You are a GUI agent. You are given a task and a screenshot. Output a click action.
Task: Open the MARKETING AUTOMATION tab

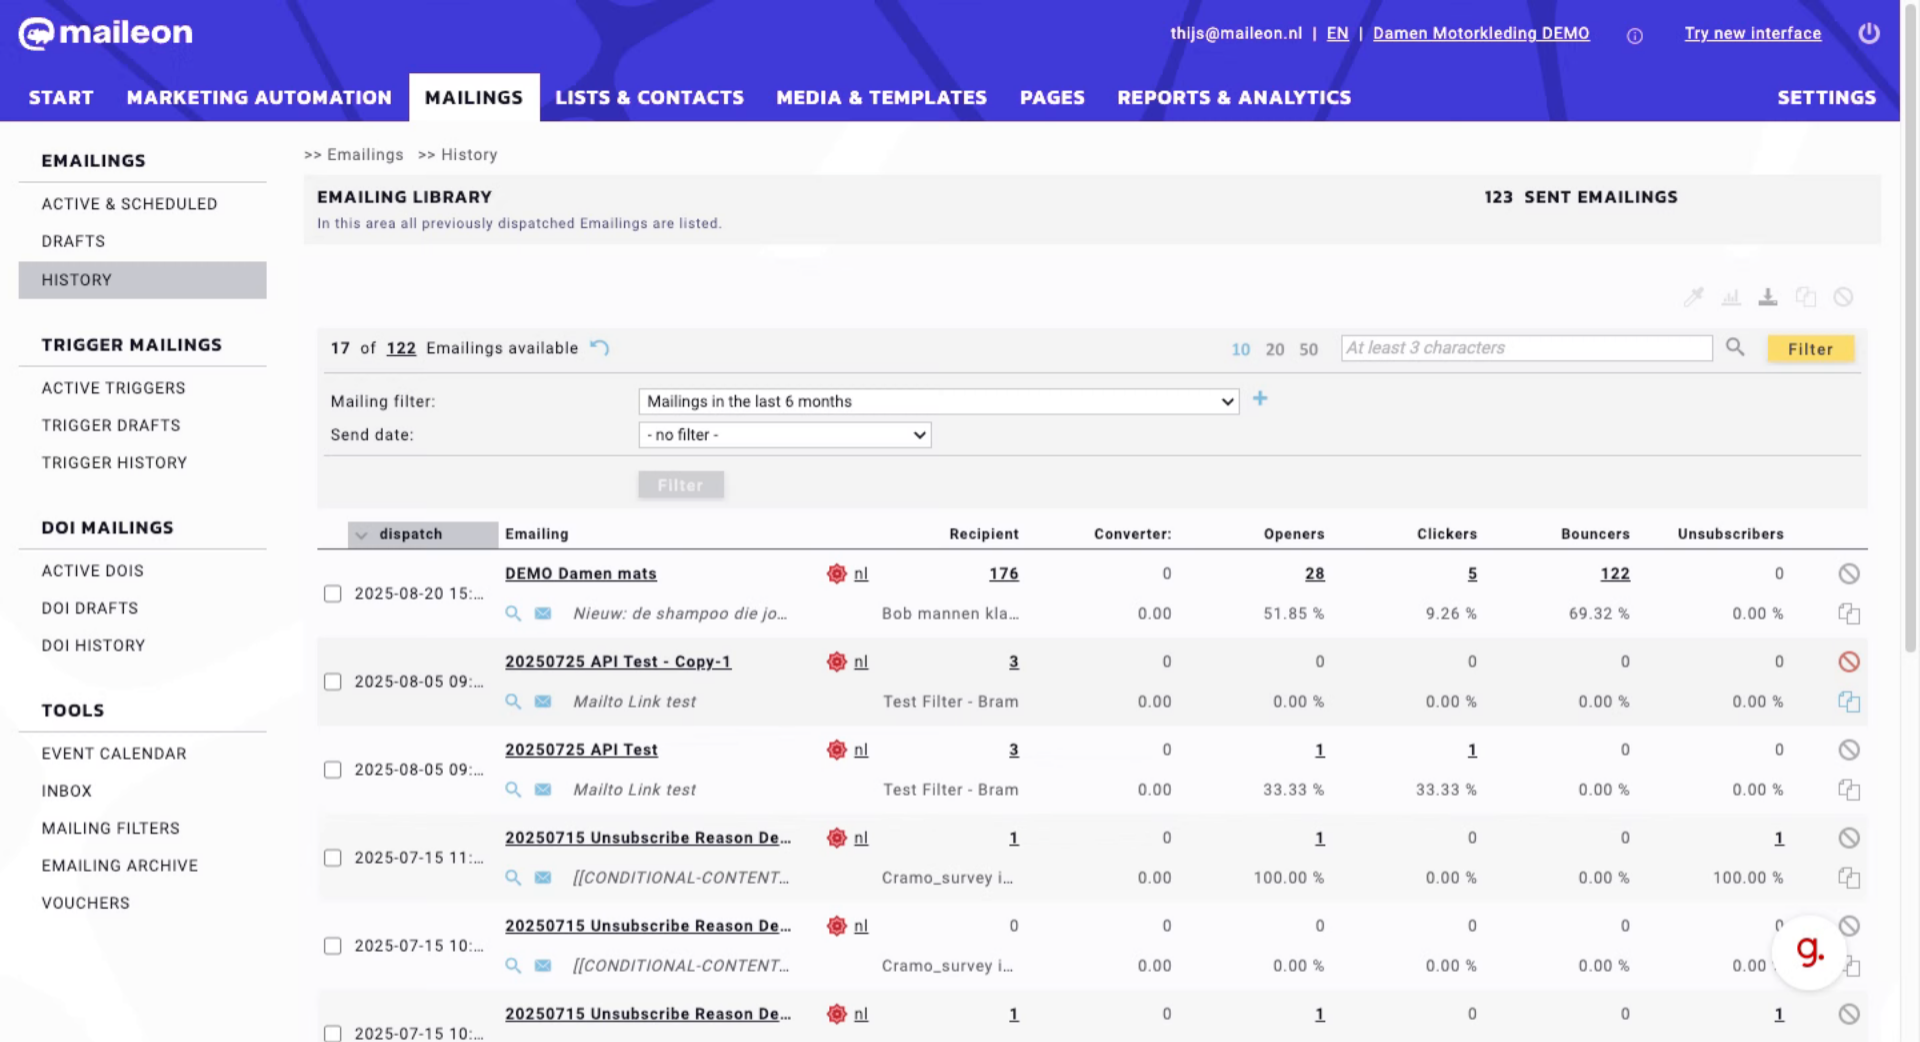pyautogui.click(x=259, y=97)
